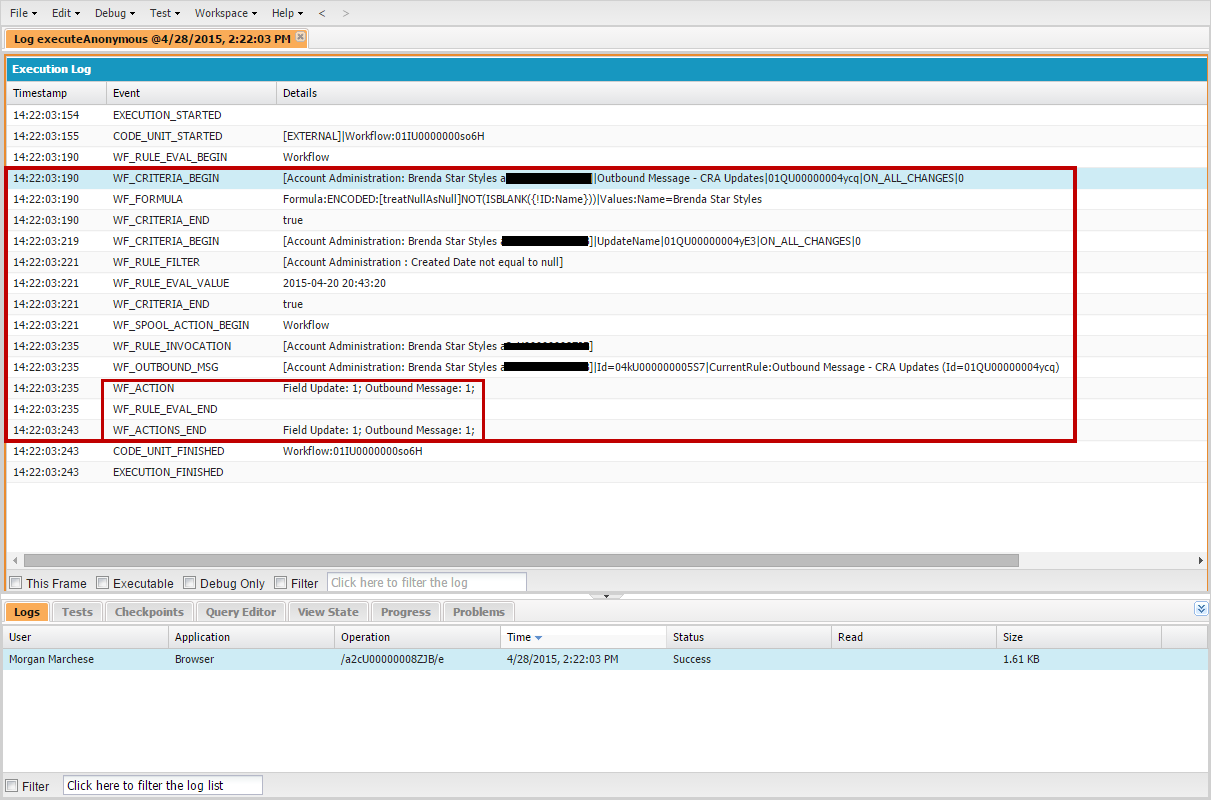Select the EXECUTION_STARTED log row
This screenshot has height=800, width=1211.
pos(606,115)
